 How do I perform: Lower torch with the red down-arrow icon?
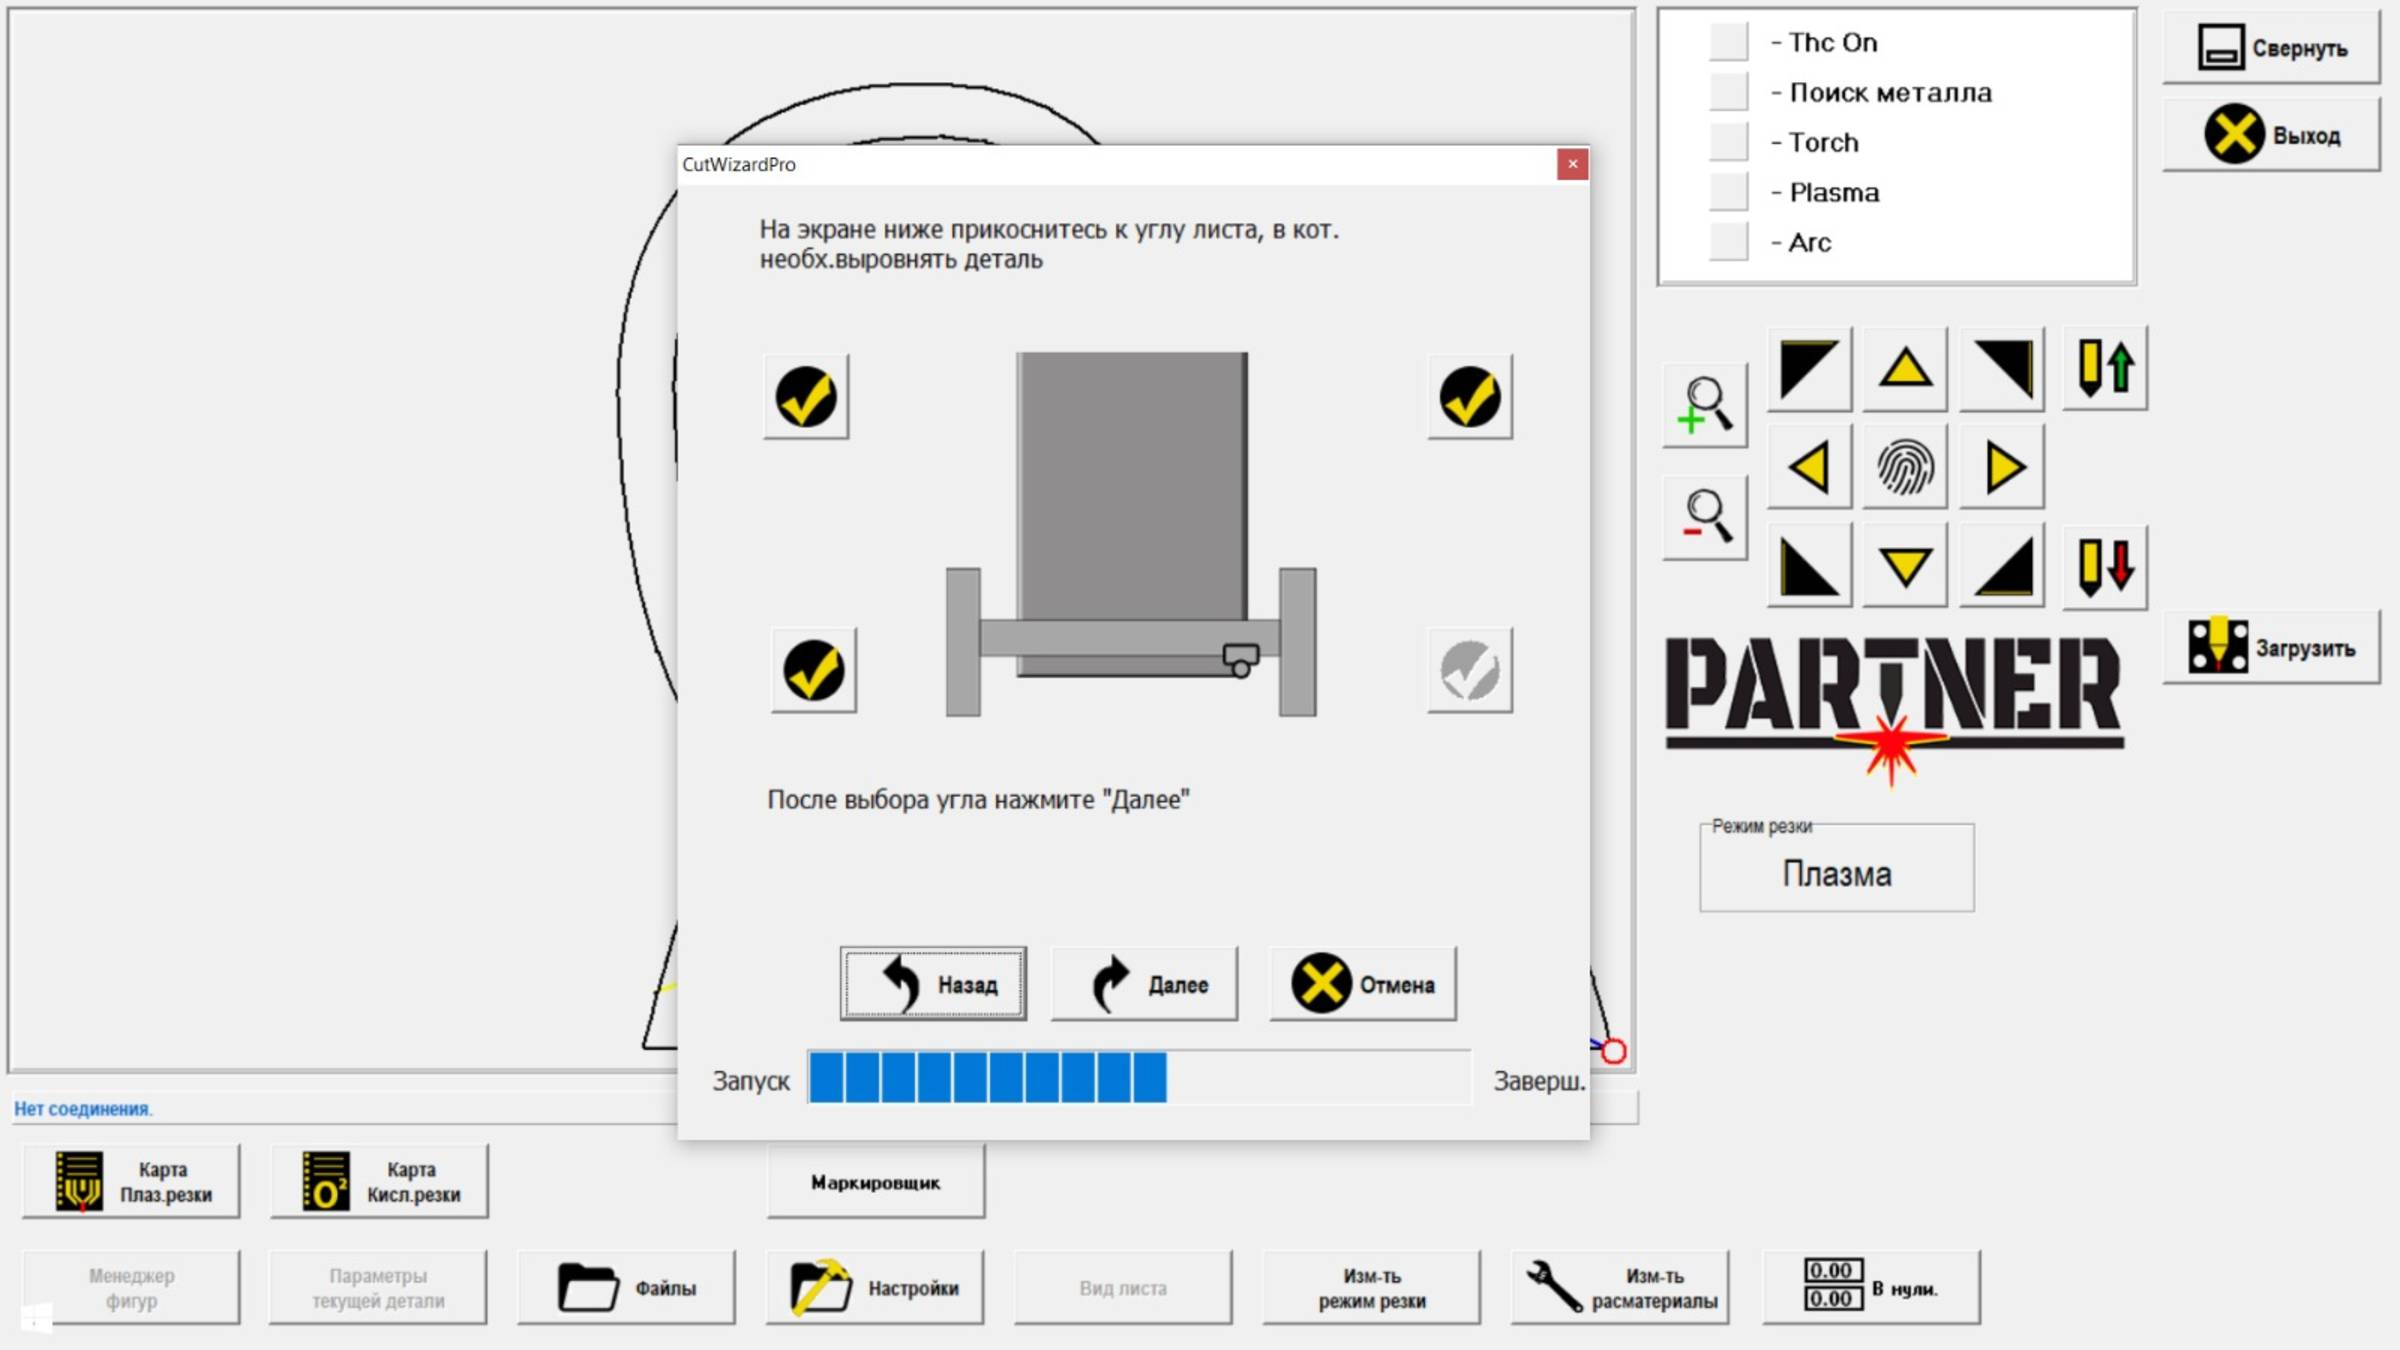2105,566
